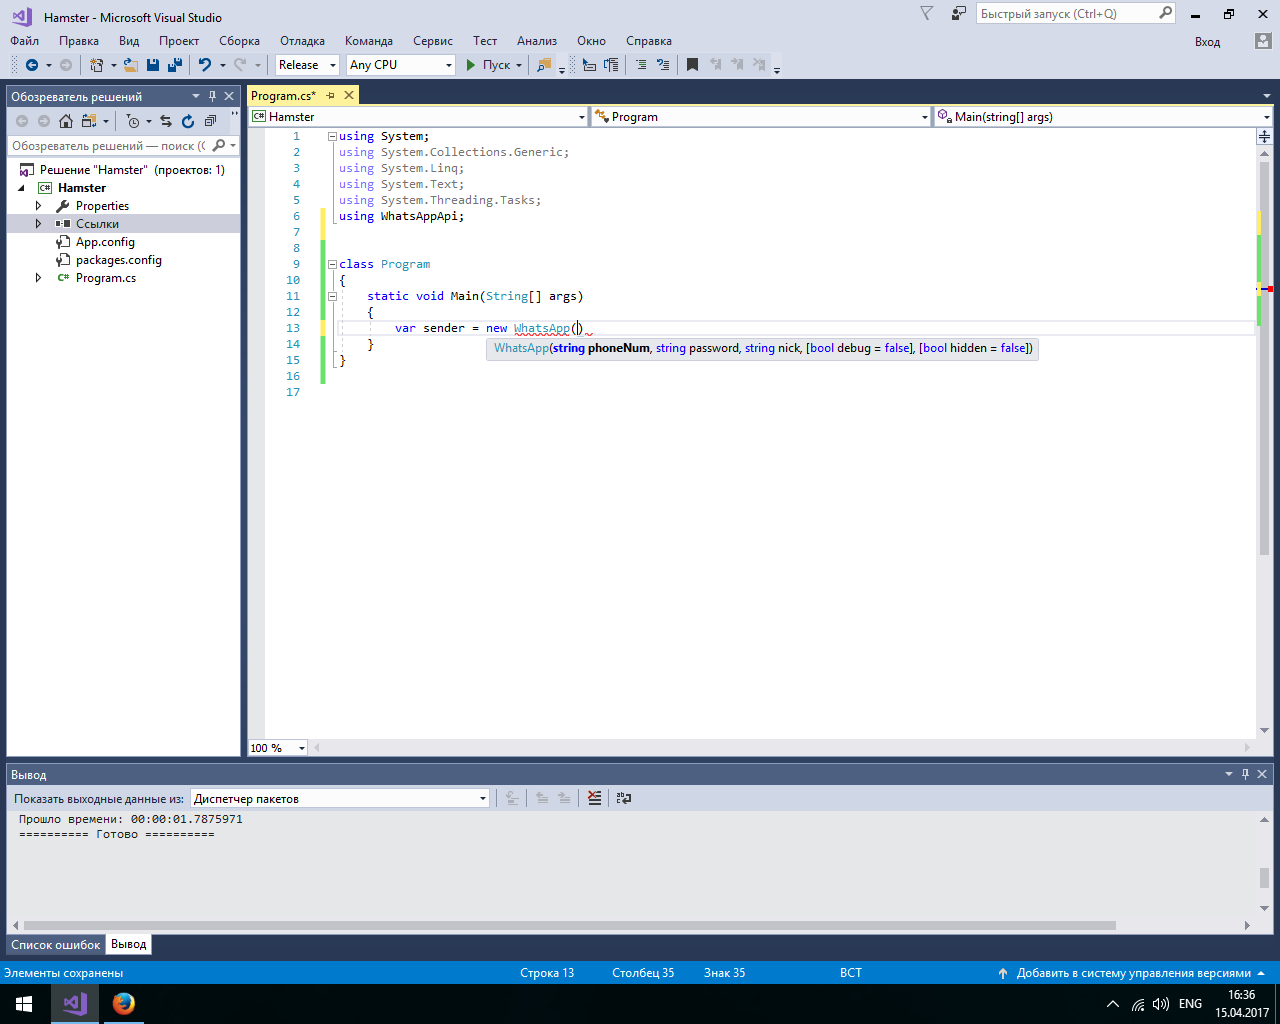Toggle a bookmark on the current line
This screenshot has height=1024, width=1280.
tap(692, 65)
